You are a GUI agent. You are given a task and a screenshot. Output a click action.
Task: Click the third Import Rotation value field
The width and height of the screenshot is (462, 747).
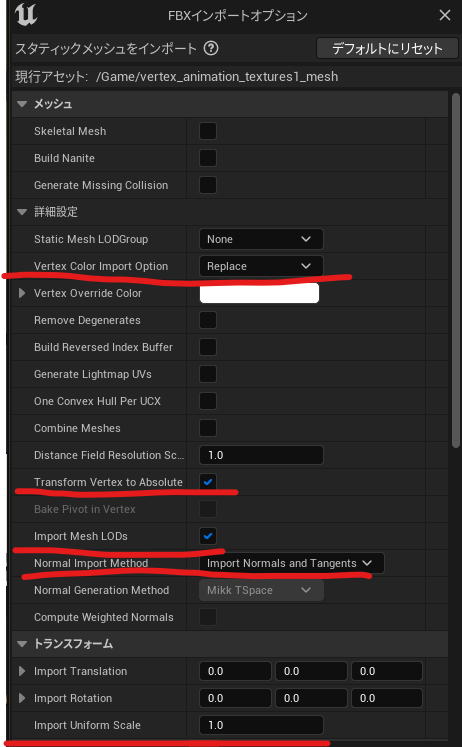tap(387, 698)
